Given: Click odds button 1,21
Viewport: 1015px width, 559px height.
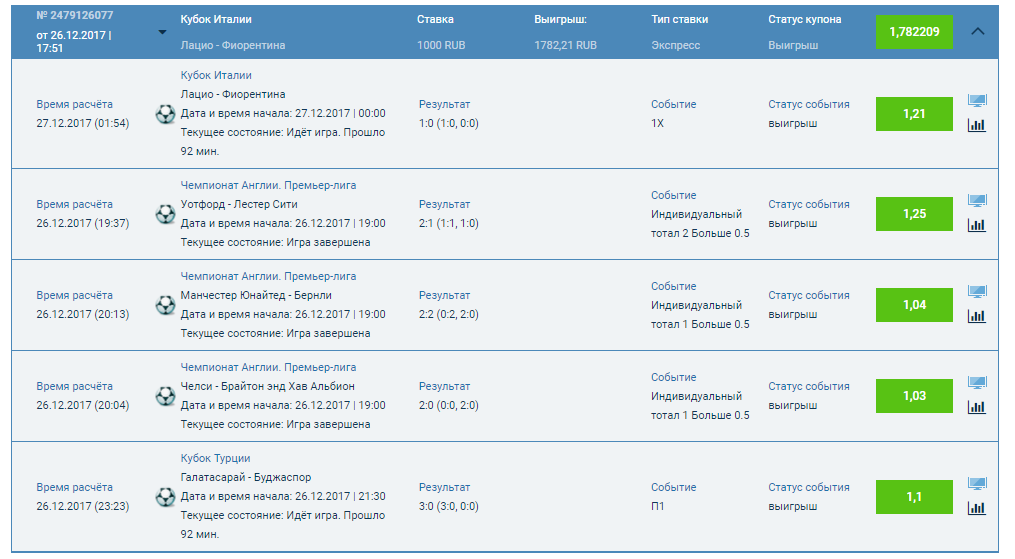Looking at the screenshot, I should [x=914, y=114].
